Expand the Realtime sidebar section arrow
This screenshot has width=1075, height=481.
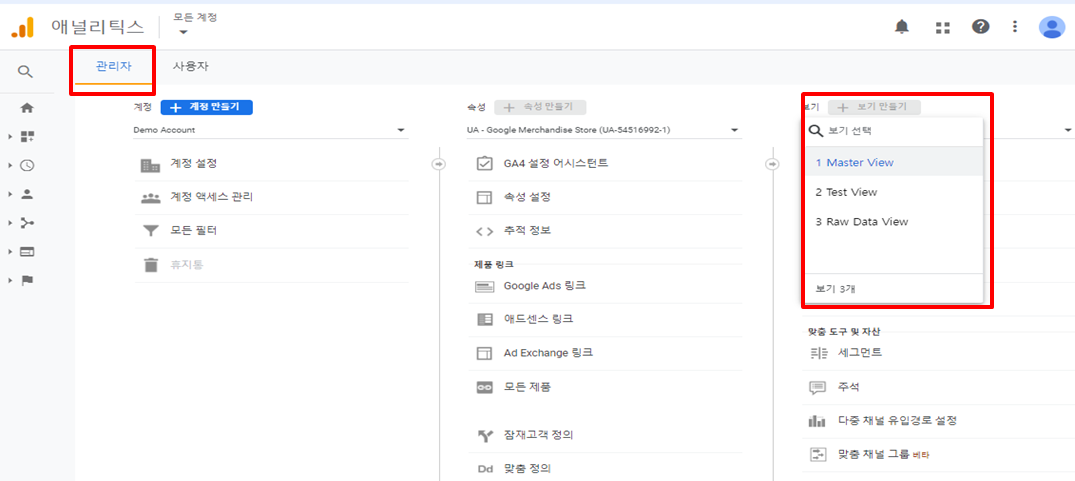coord(10,165)
